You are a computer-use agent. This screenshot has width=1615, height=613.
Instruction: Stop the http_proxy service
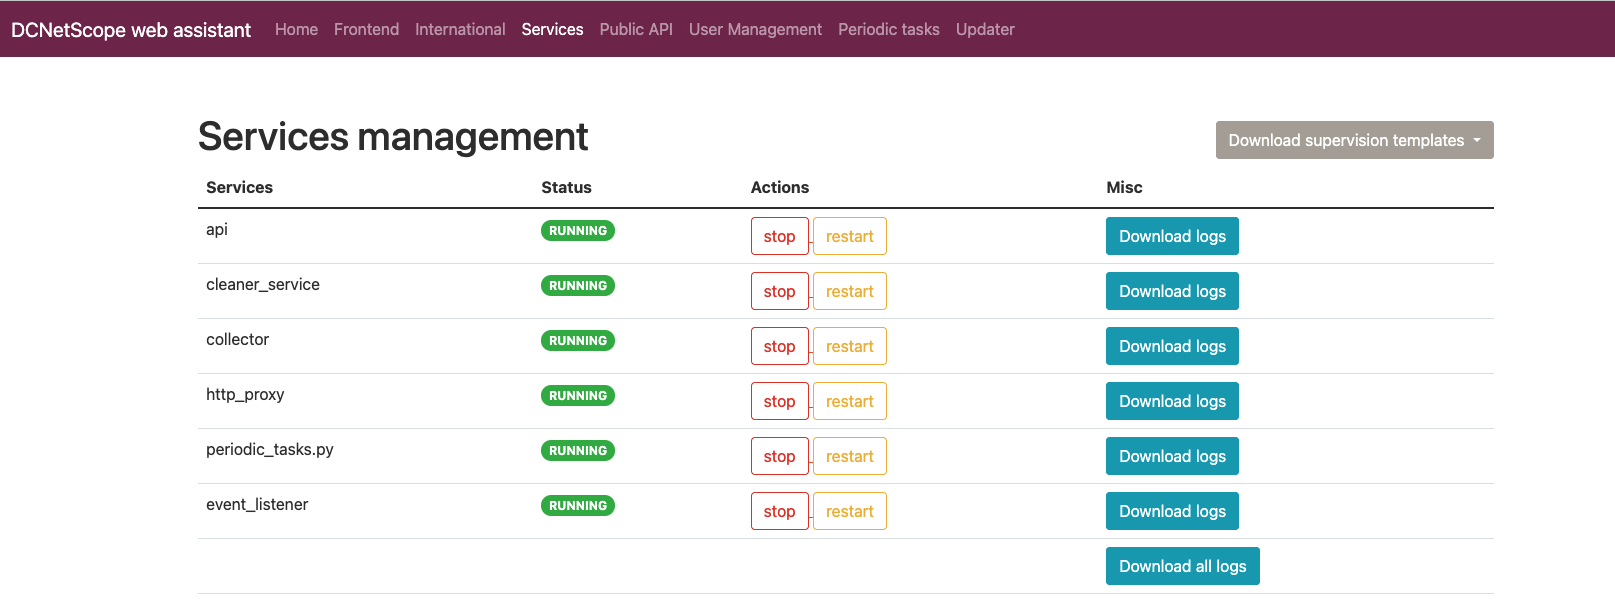(779, 401)
